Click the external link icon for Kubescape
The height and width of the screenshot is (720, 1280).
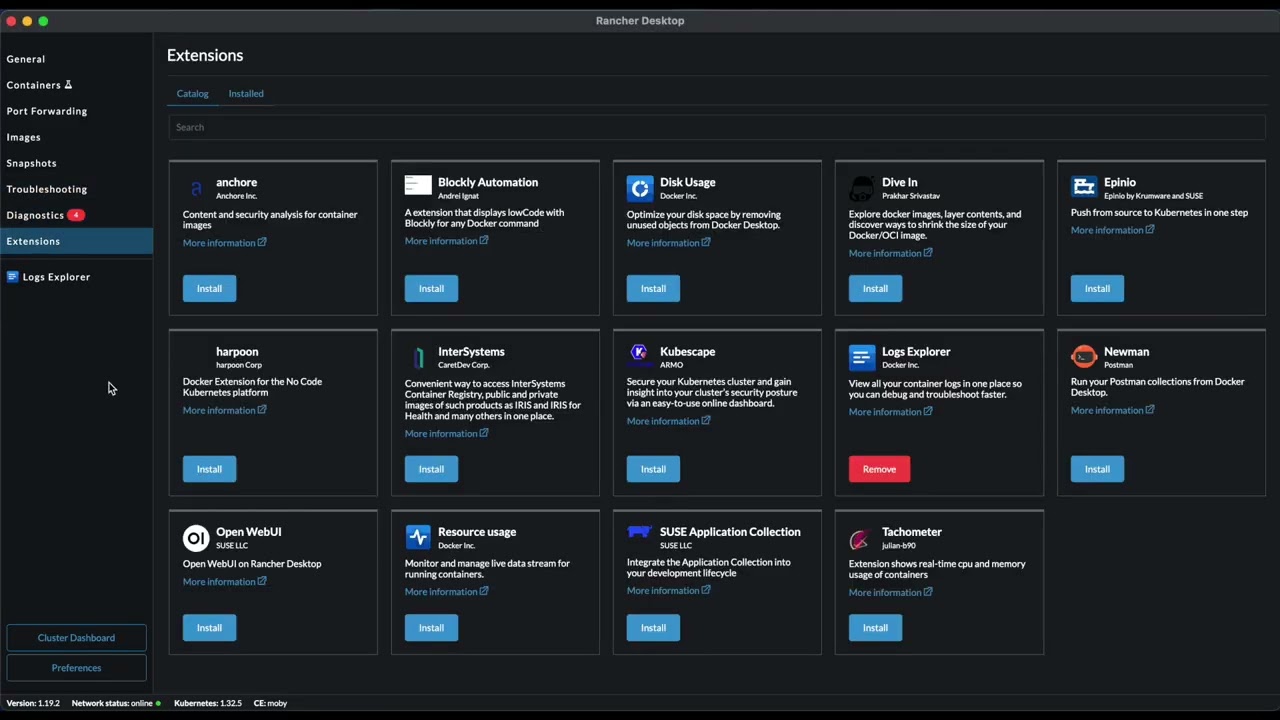point(706,421)
